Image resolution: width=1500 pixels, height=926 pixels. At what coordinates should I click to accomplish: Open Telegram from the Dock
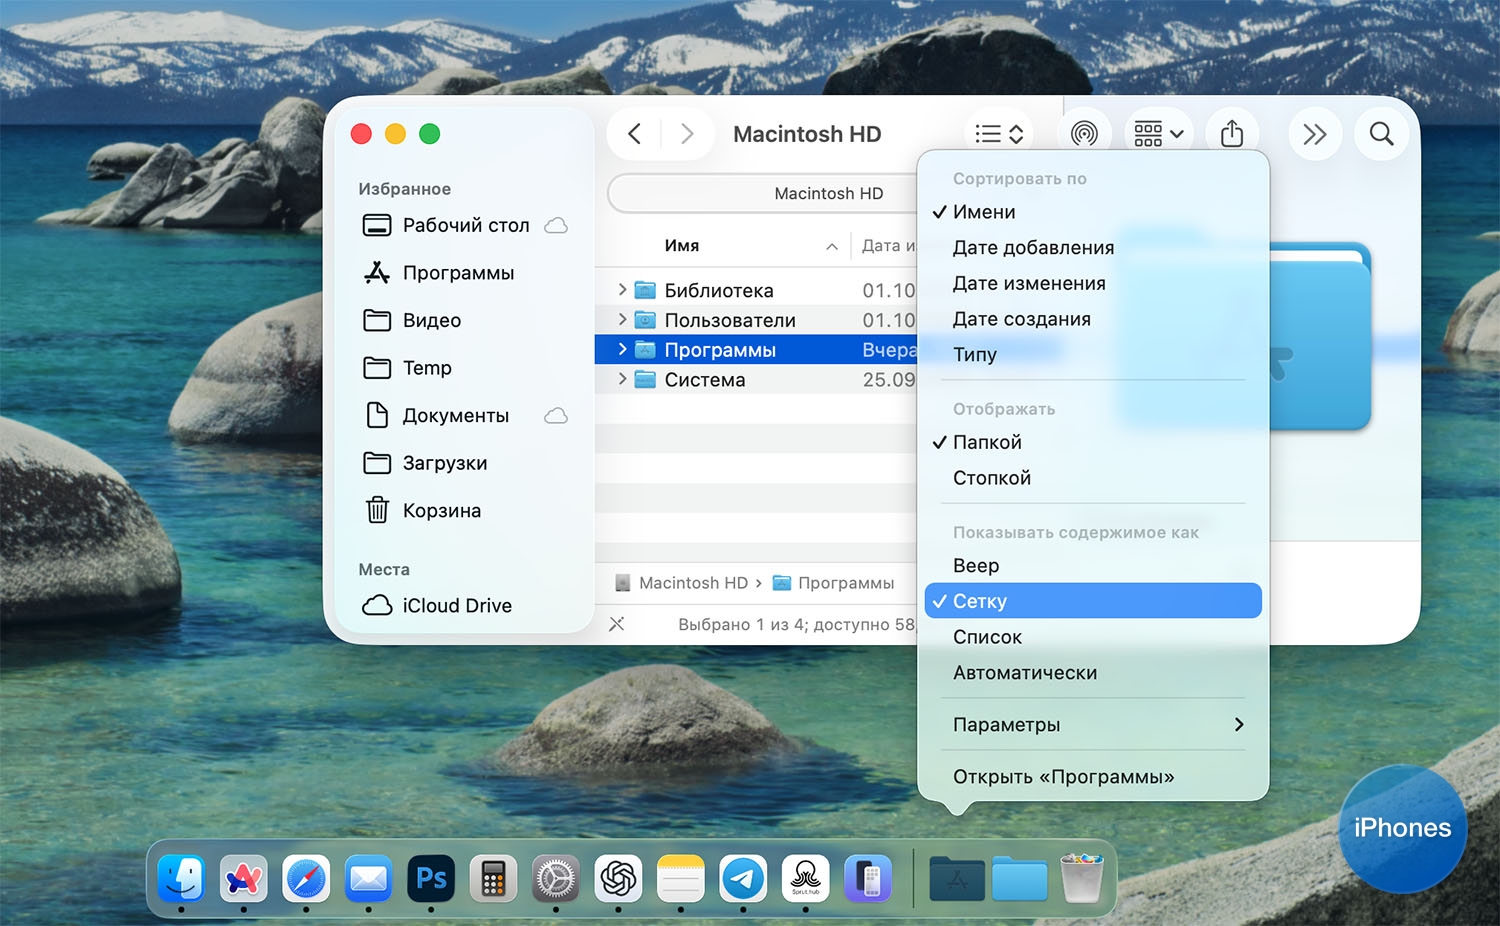click(x=743, y=879)
